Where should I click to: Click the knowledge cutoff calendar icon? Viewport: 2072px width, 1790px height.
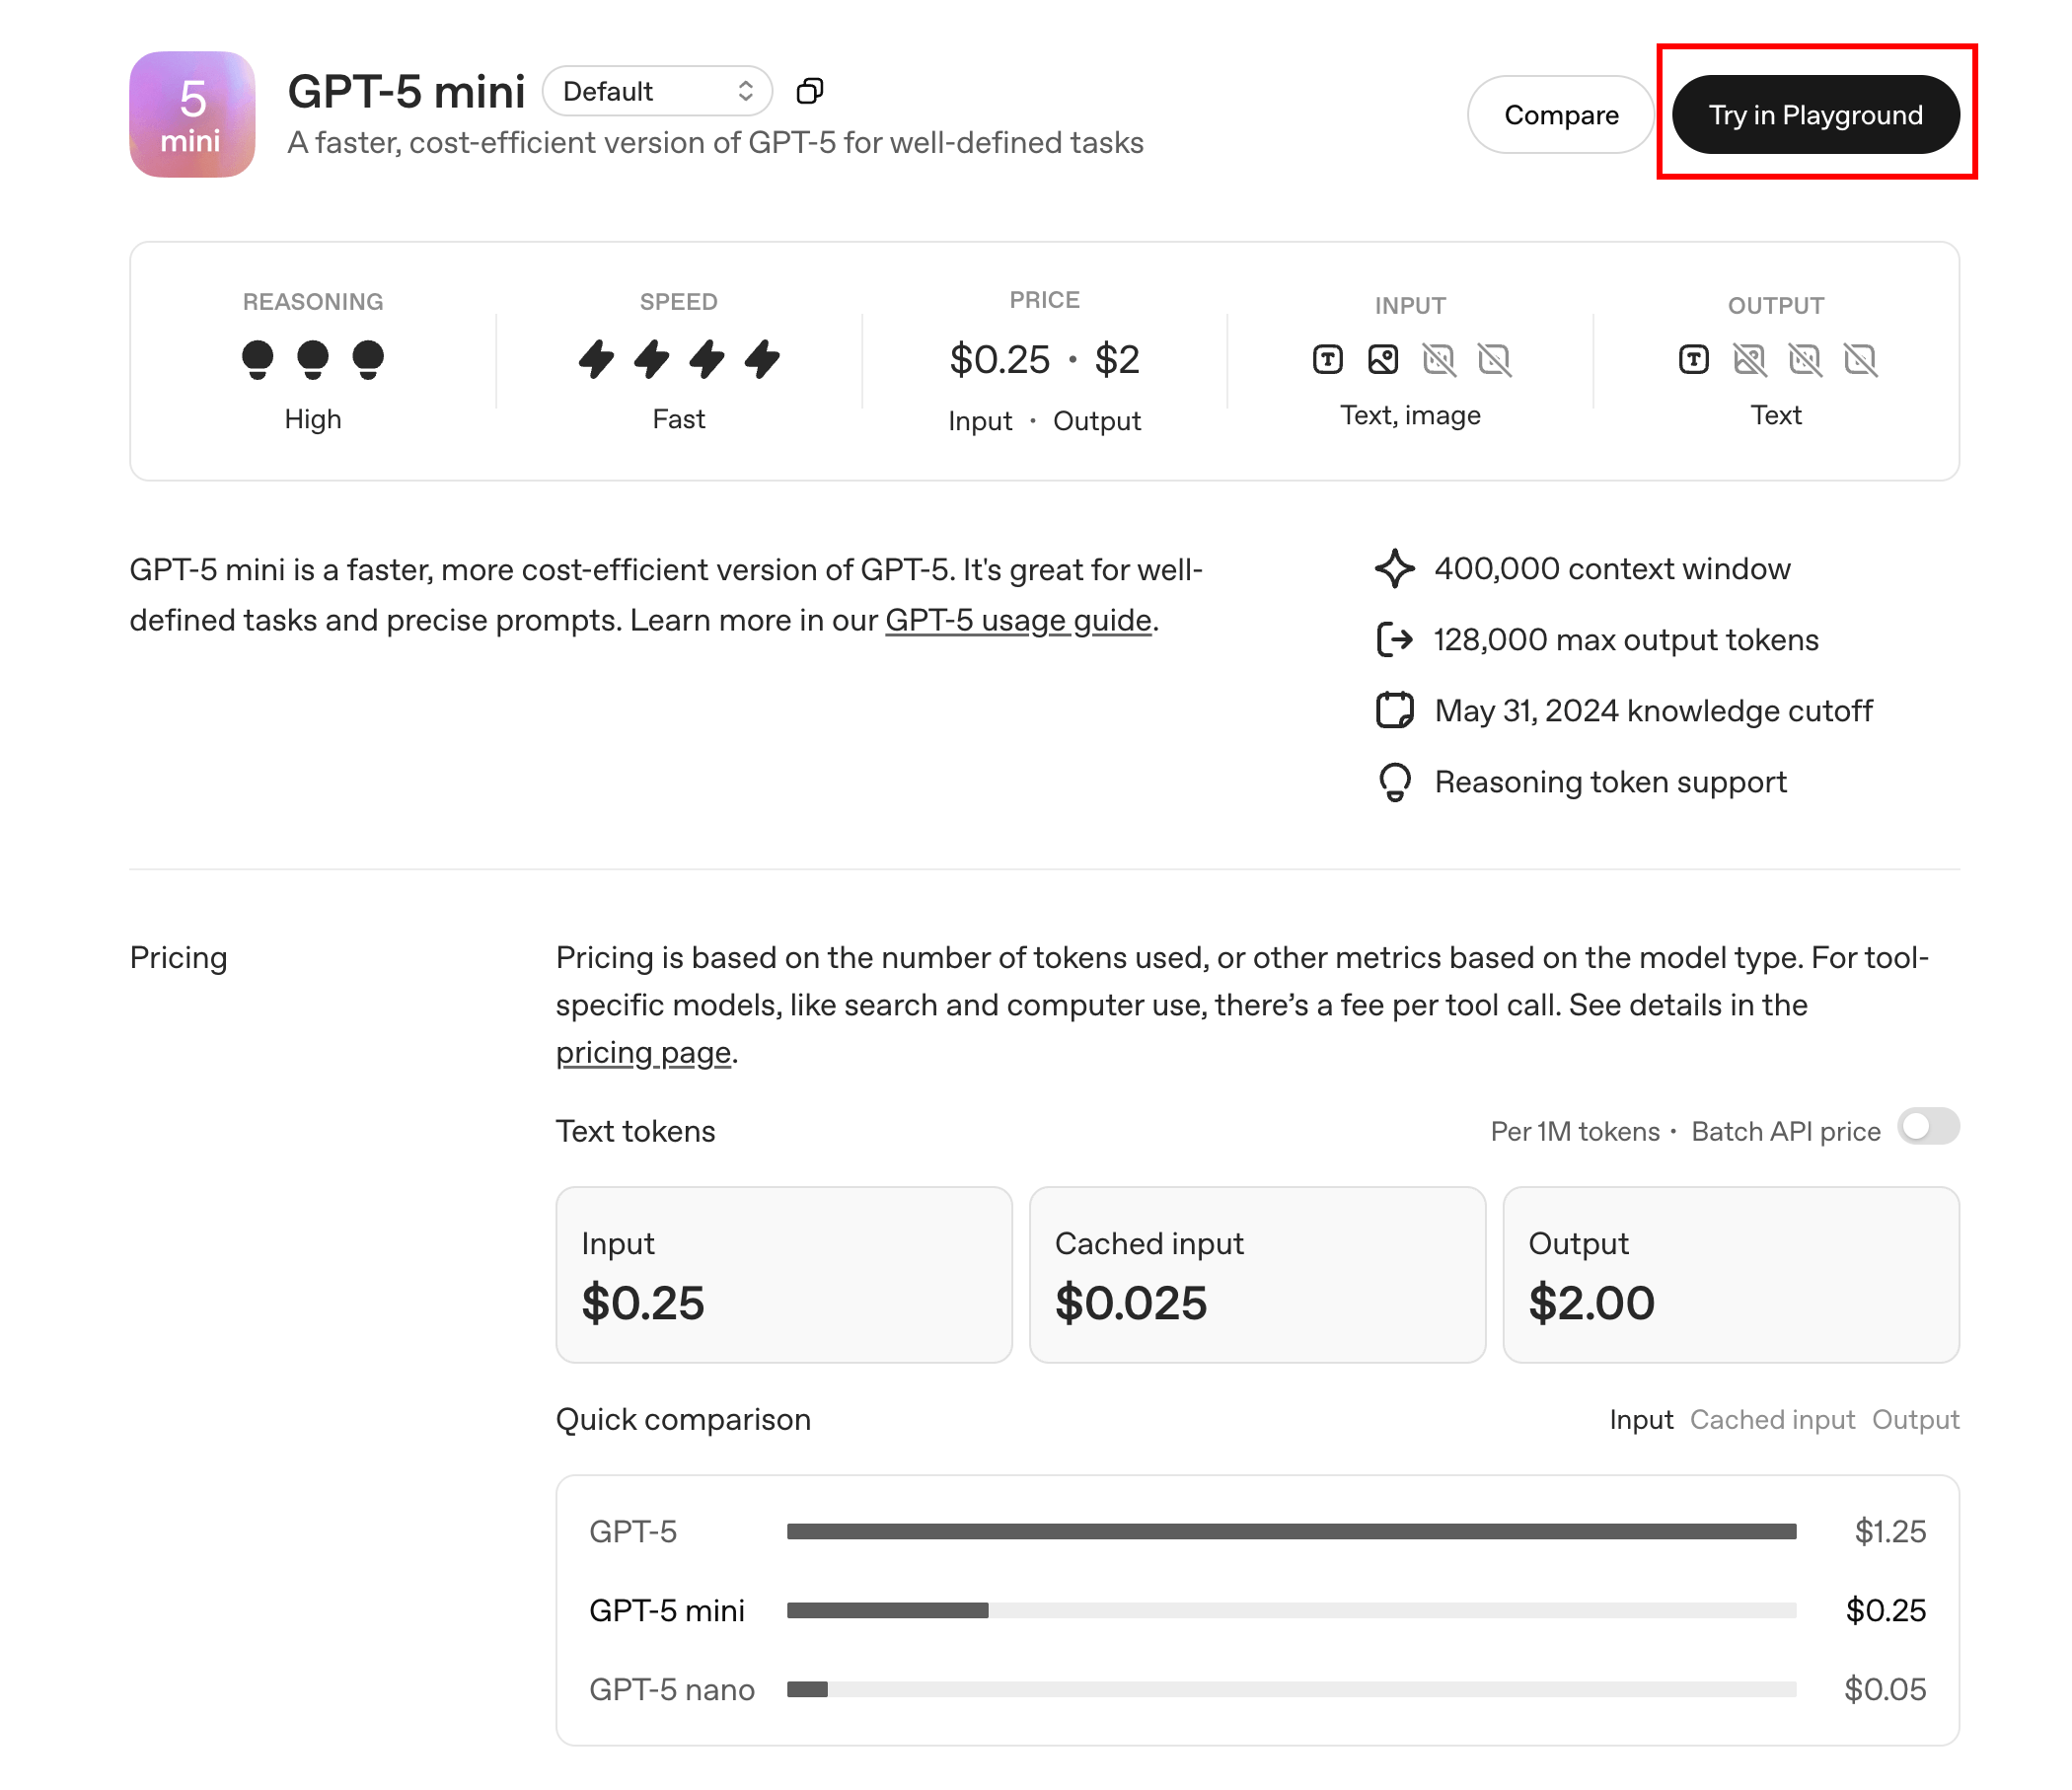click(1394, 711)
